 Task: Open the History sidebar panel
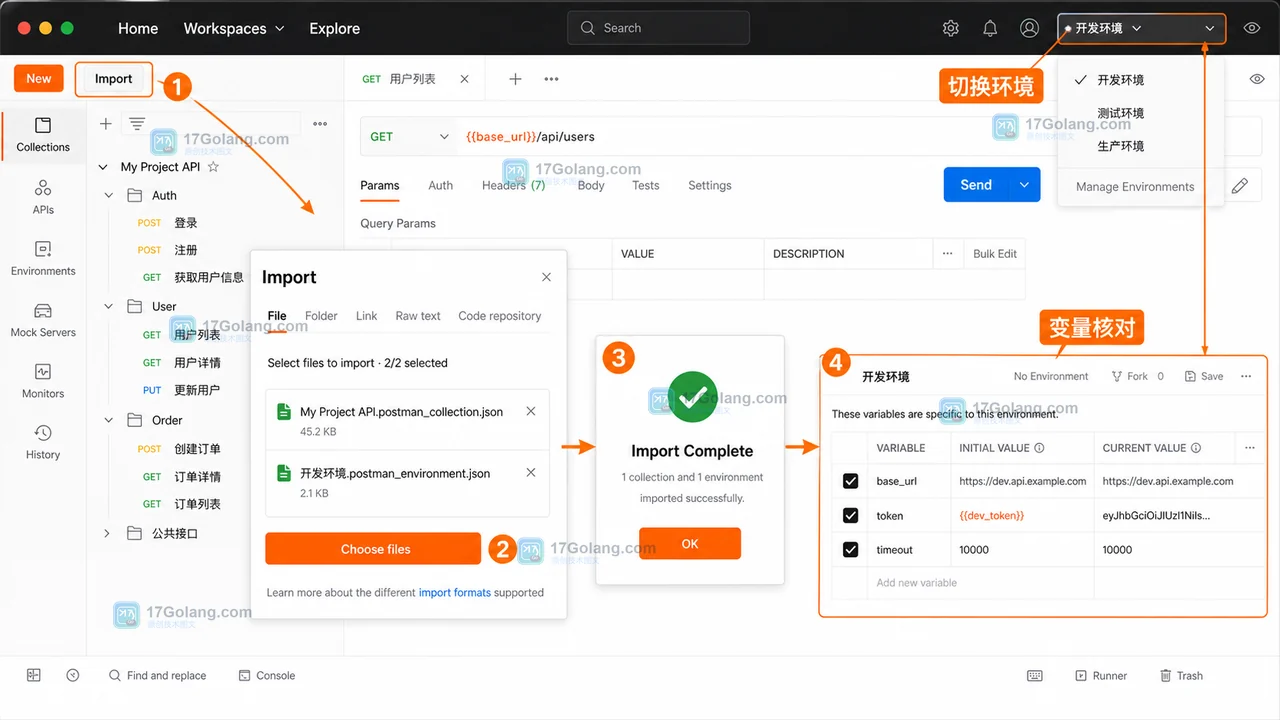click(x=43, y=442)
